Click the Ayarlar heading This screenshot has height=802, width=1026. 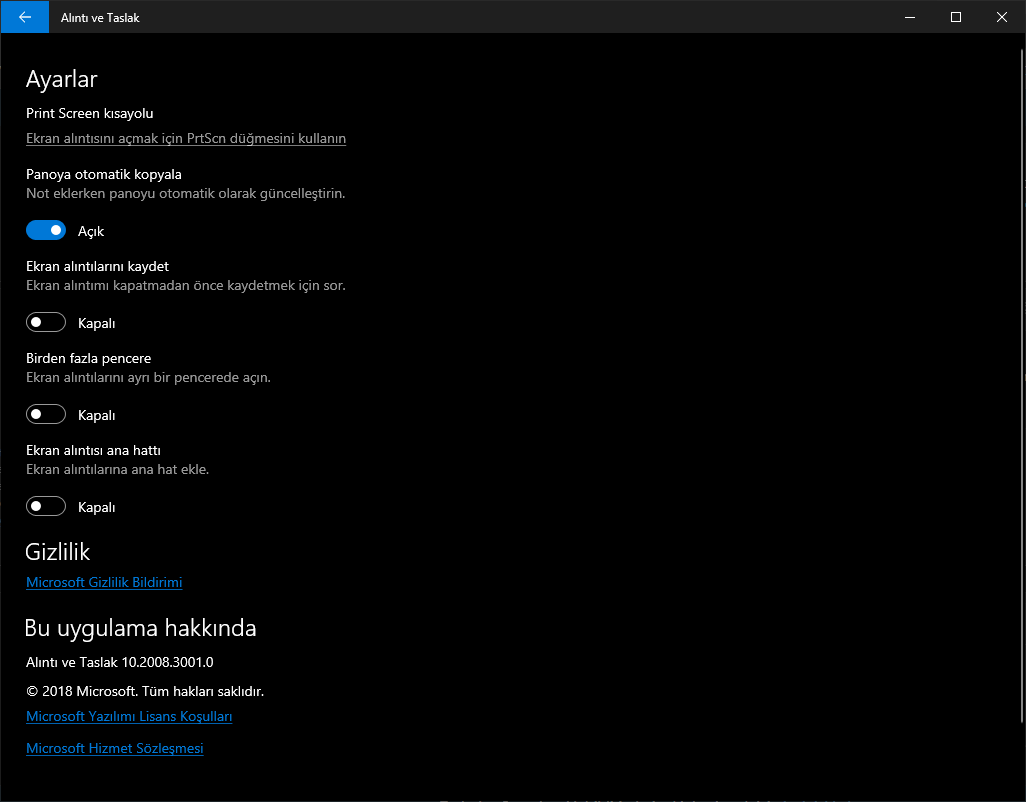(x=62, y=79)
